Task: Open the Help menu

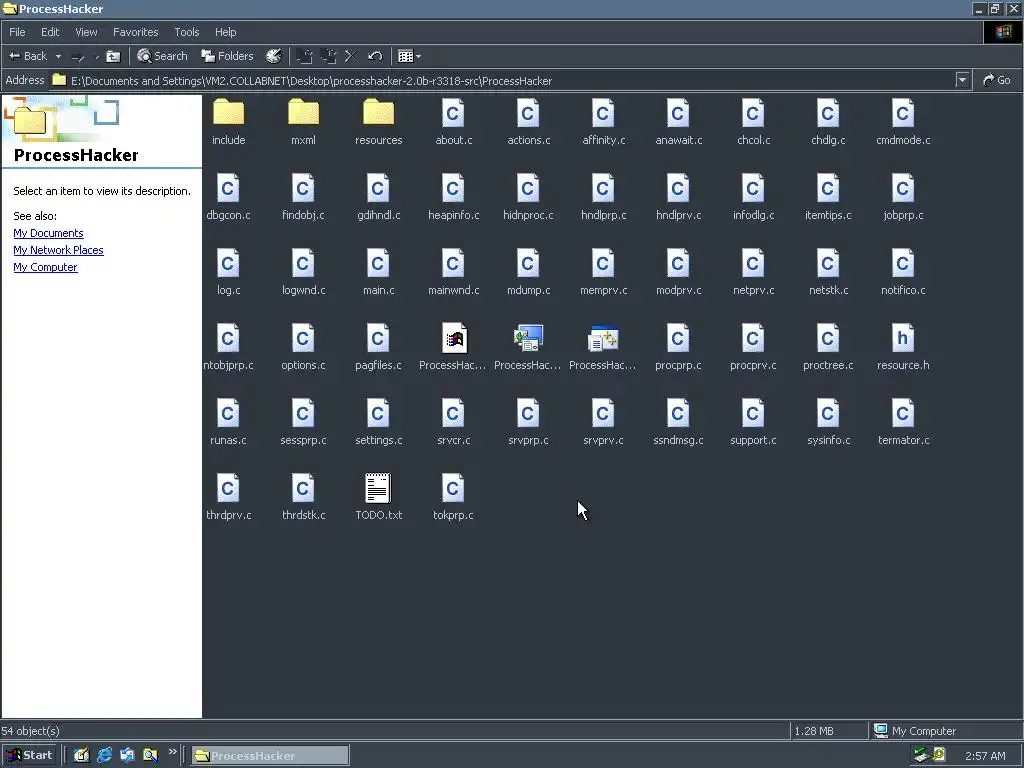Action: [225, 32]
